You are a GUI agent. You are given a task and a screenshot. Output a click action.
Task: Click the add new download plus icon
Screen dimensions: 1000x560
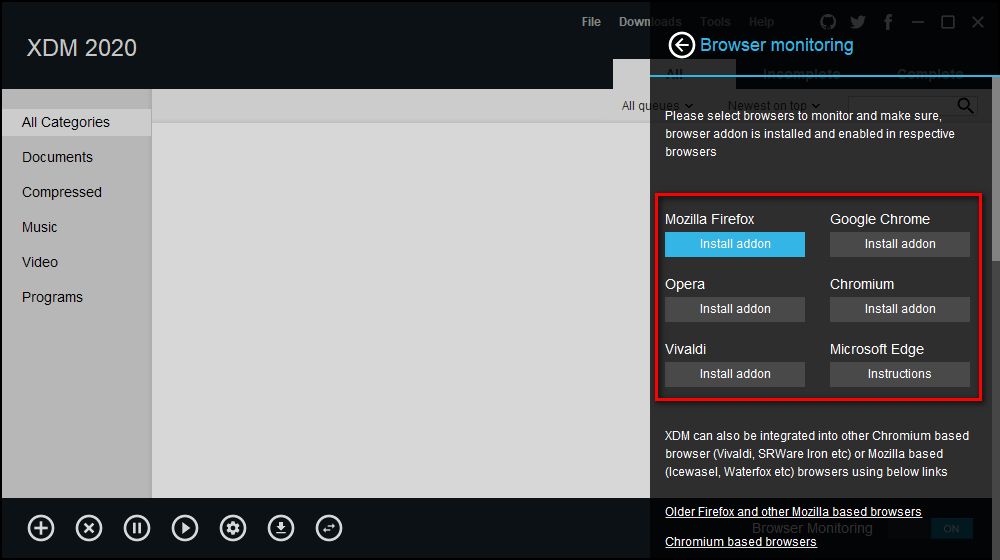click(41, 528)
